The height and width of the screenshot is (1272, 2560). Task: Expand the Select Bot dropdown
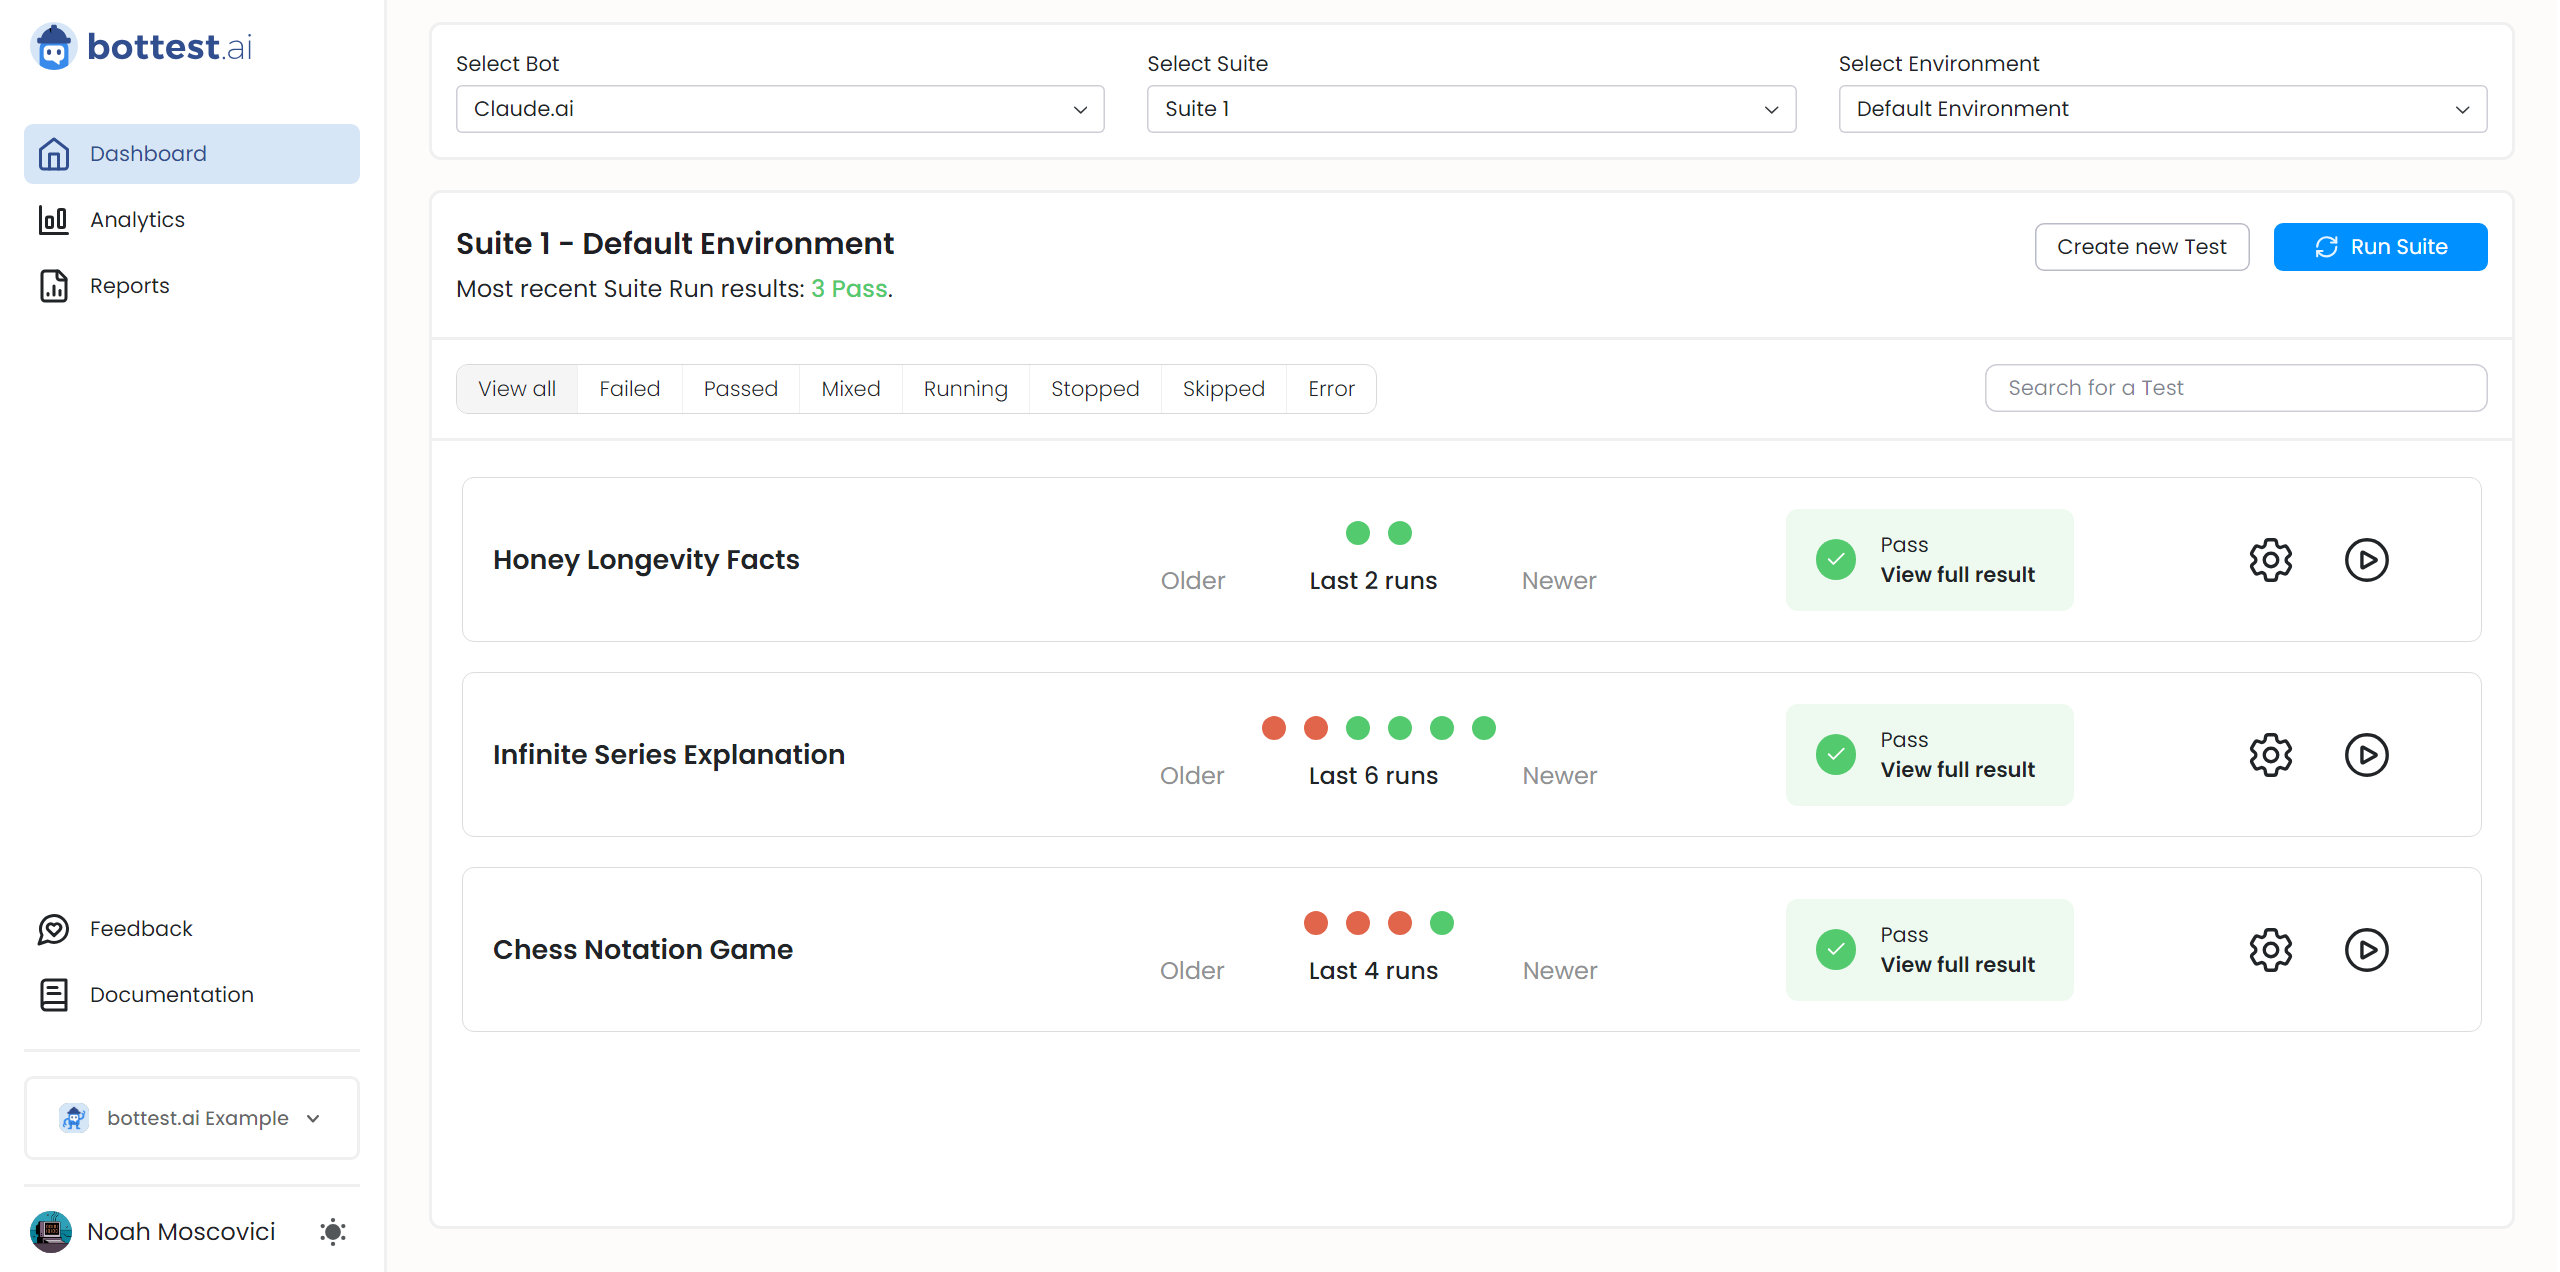779,109
